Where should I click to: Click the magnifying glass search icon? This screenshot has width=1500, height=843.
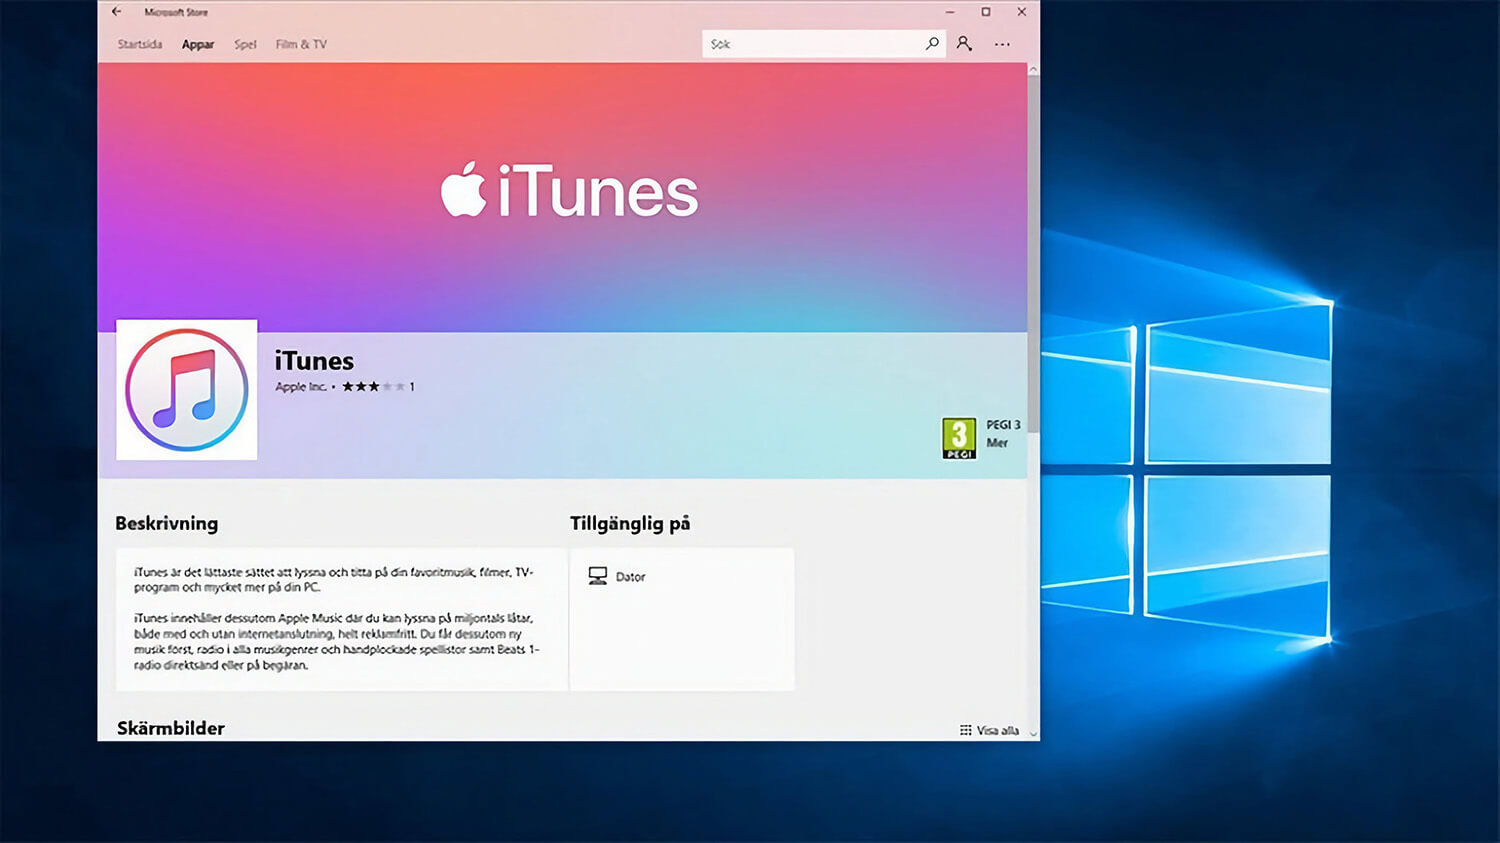[x=932, y=44]
